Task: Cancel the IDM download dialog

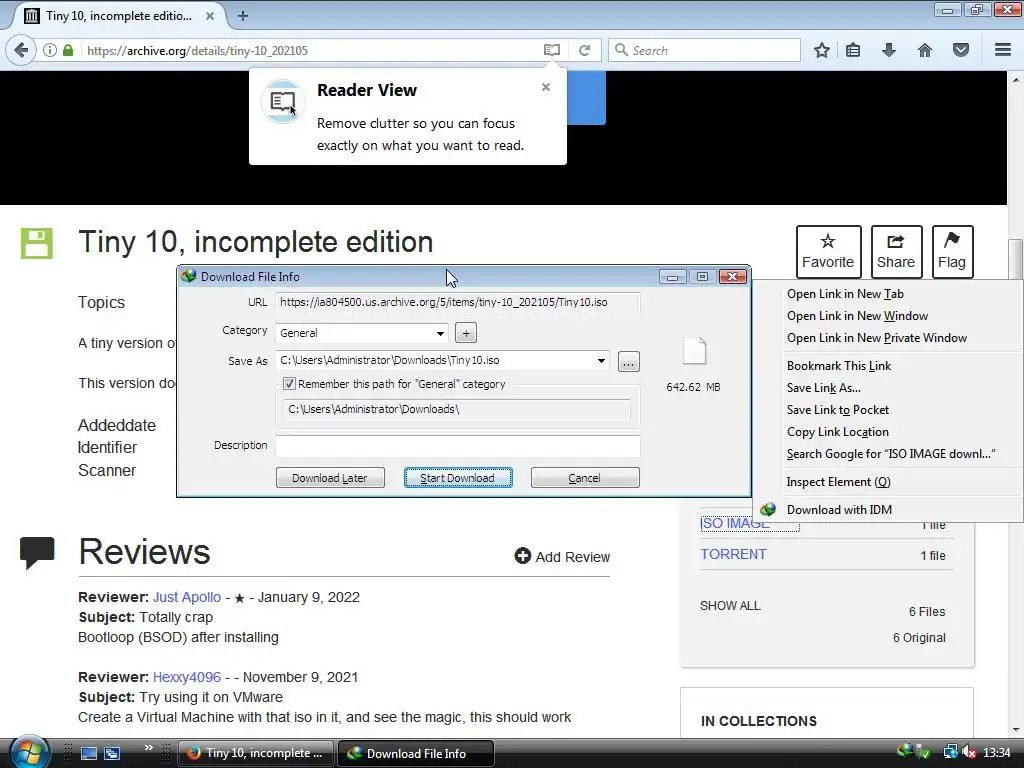Action: point(584,478)
